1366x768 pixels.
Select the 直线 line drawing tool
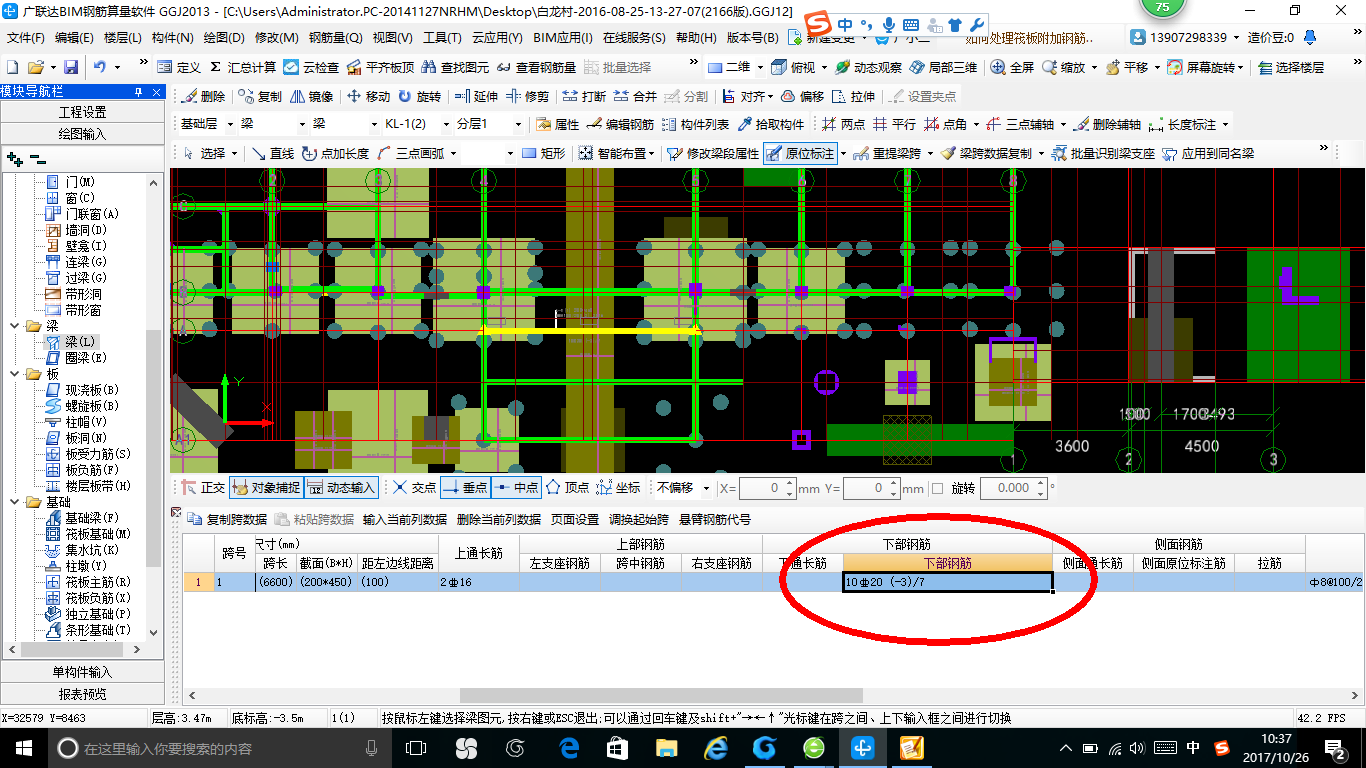[272, 153]
